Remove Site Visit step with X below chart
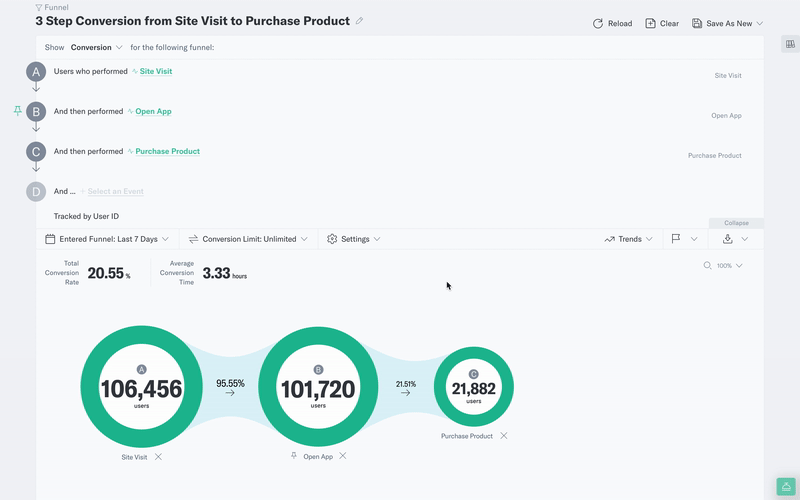This screenshot has height=500, width=800. coord(158,457)
